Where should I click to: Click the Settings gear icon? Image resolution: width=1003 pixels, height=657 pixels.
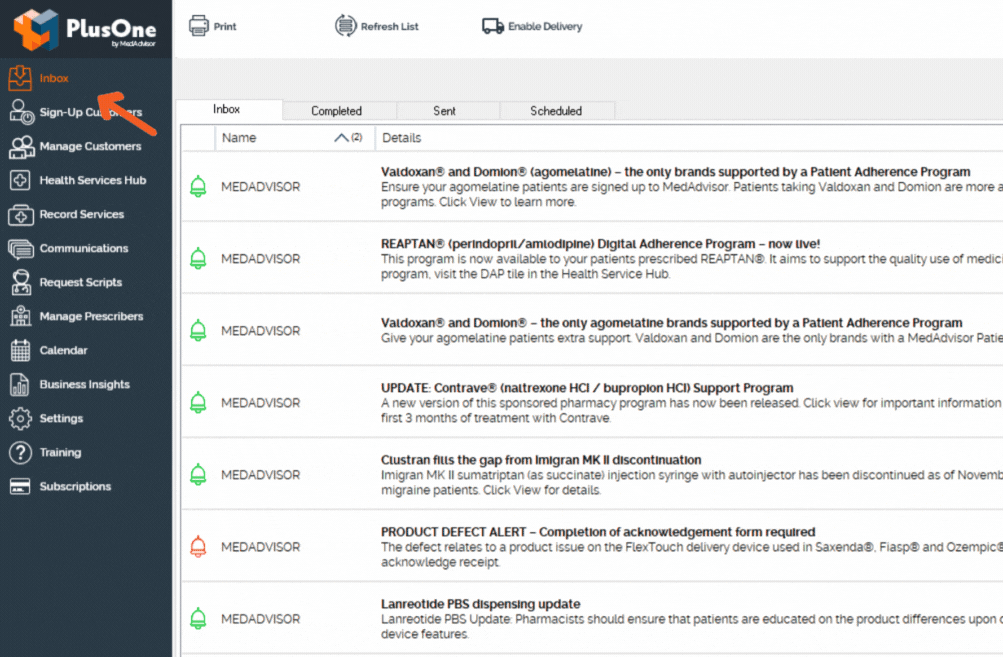(20, 419)
